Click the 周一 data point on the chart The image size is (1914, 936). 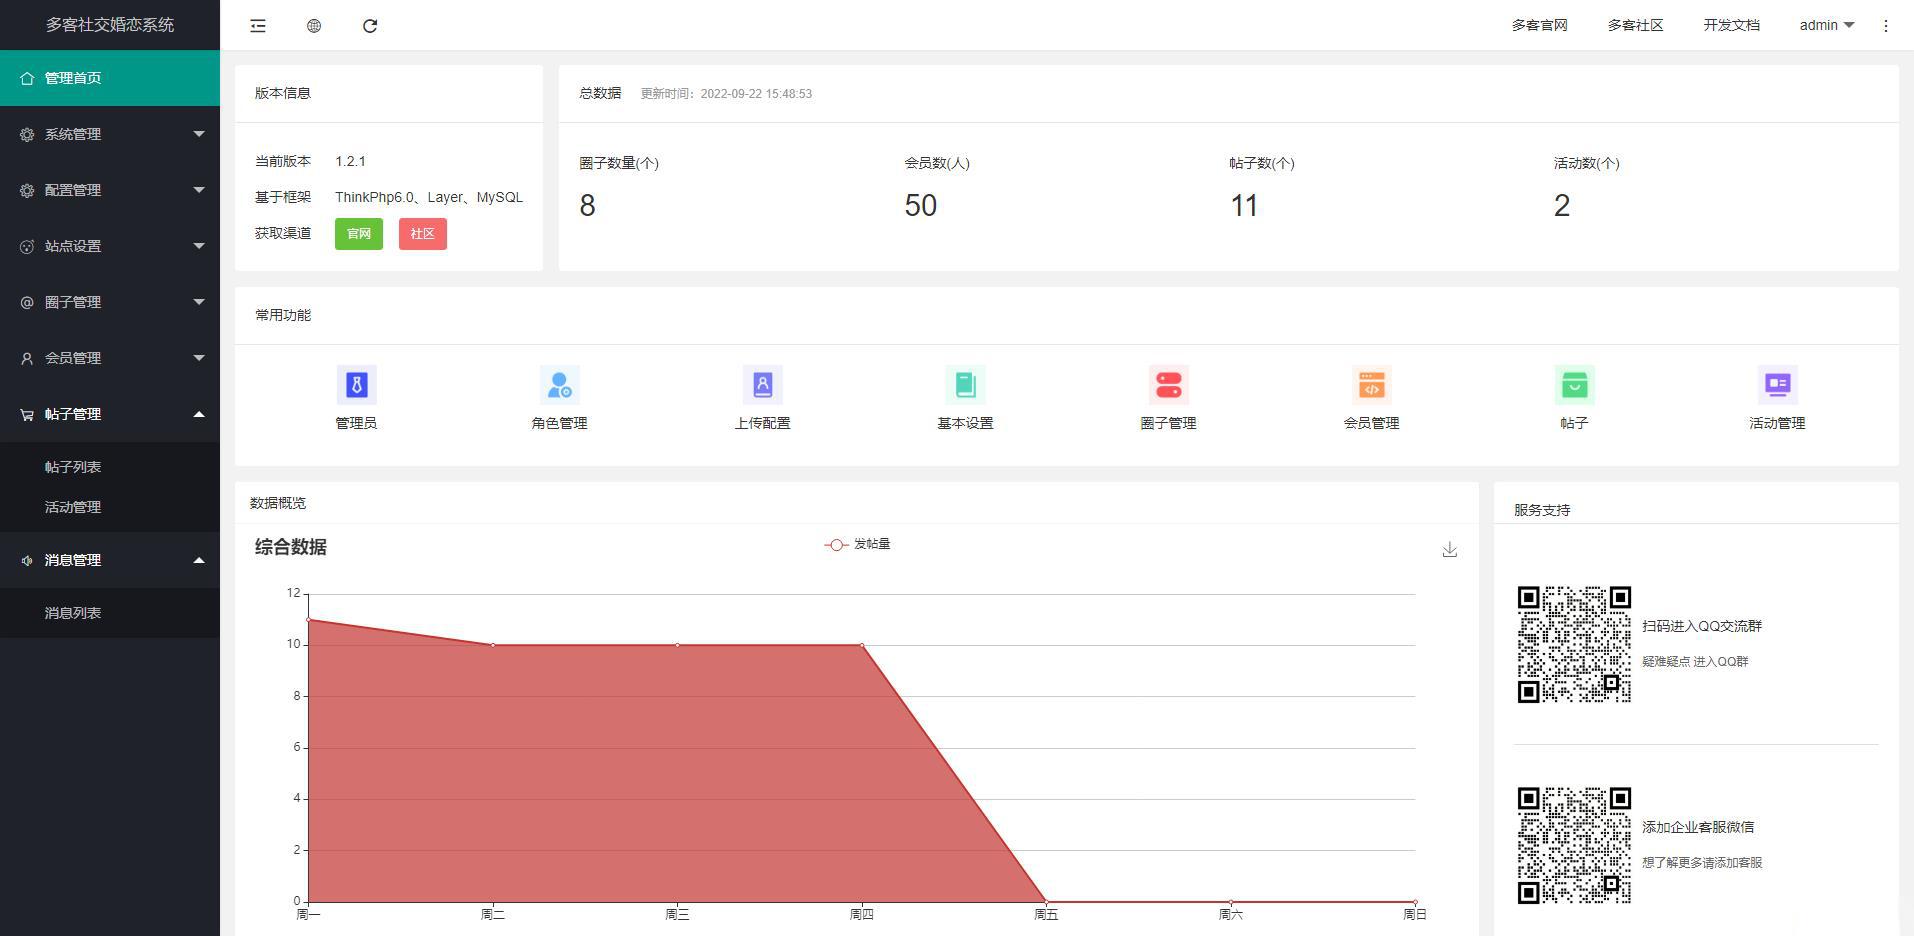tap(309, 620)
